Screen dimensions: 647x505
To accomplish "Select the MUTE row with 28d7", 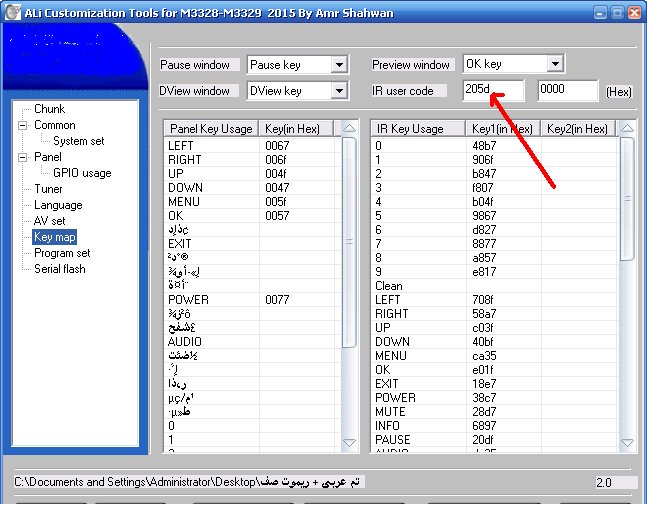I will click(495, 412).
